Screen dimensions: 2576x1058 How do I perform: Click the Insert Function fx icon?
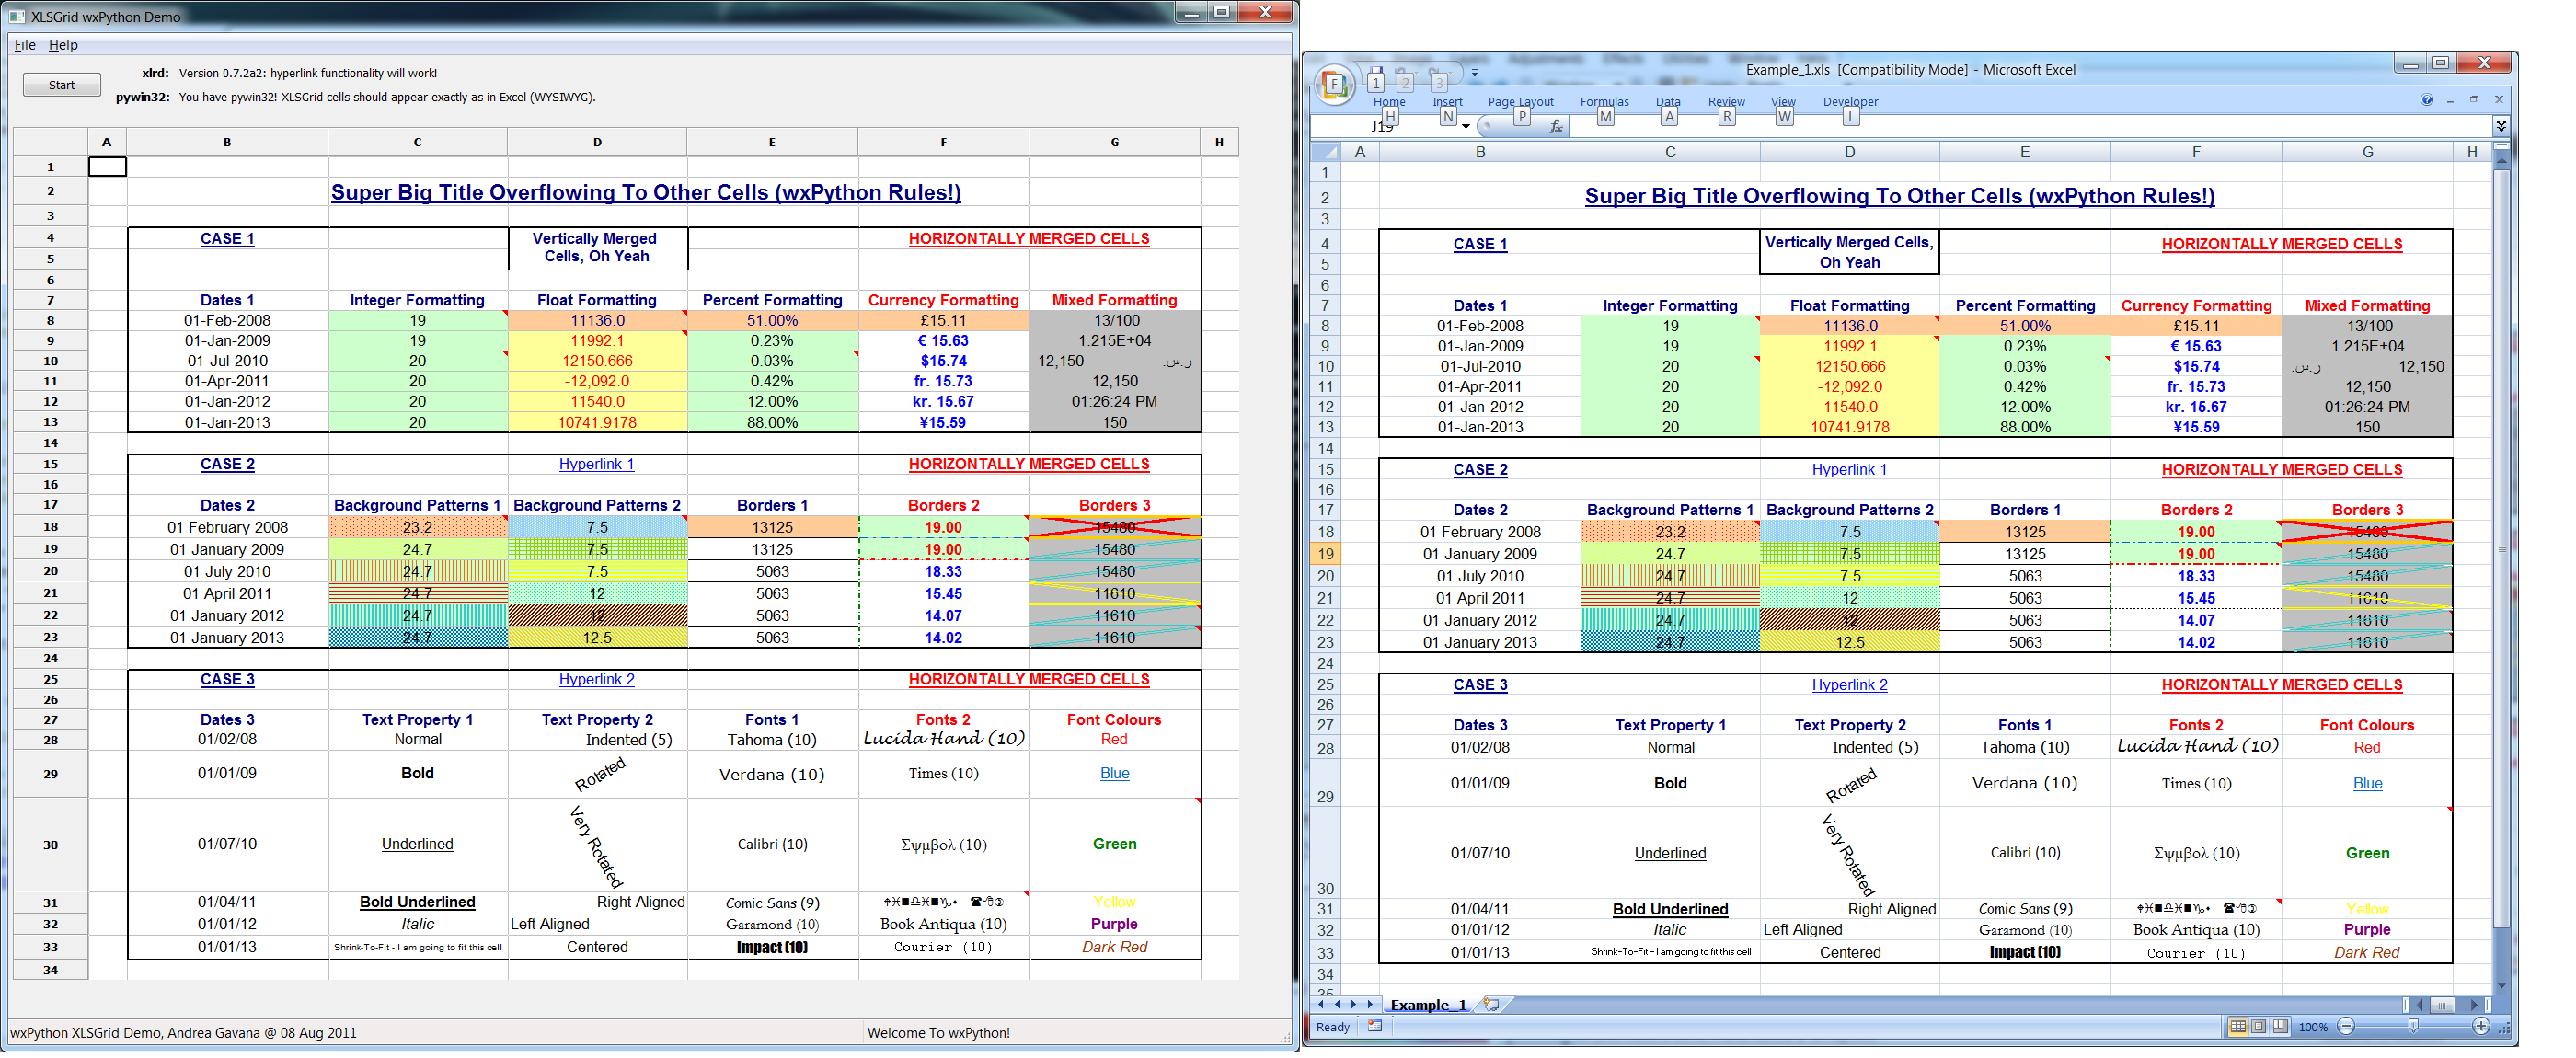[x=1556, y=126]
